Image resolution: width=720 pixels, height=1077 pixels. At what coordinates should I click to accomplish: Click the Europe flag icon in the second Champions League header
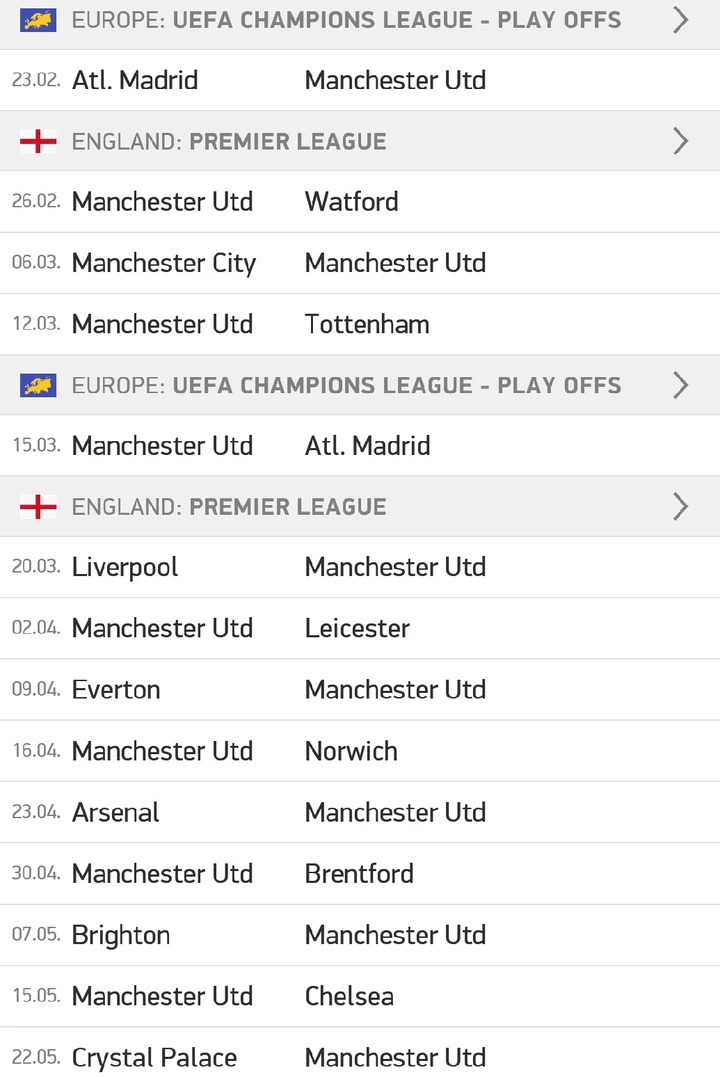(x=38, y=385)
